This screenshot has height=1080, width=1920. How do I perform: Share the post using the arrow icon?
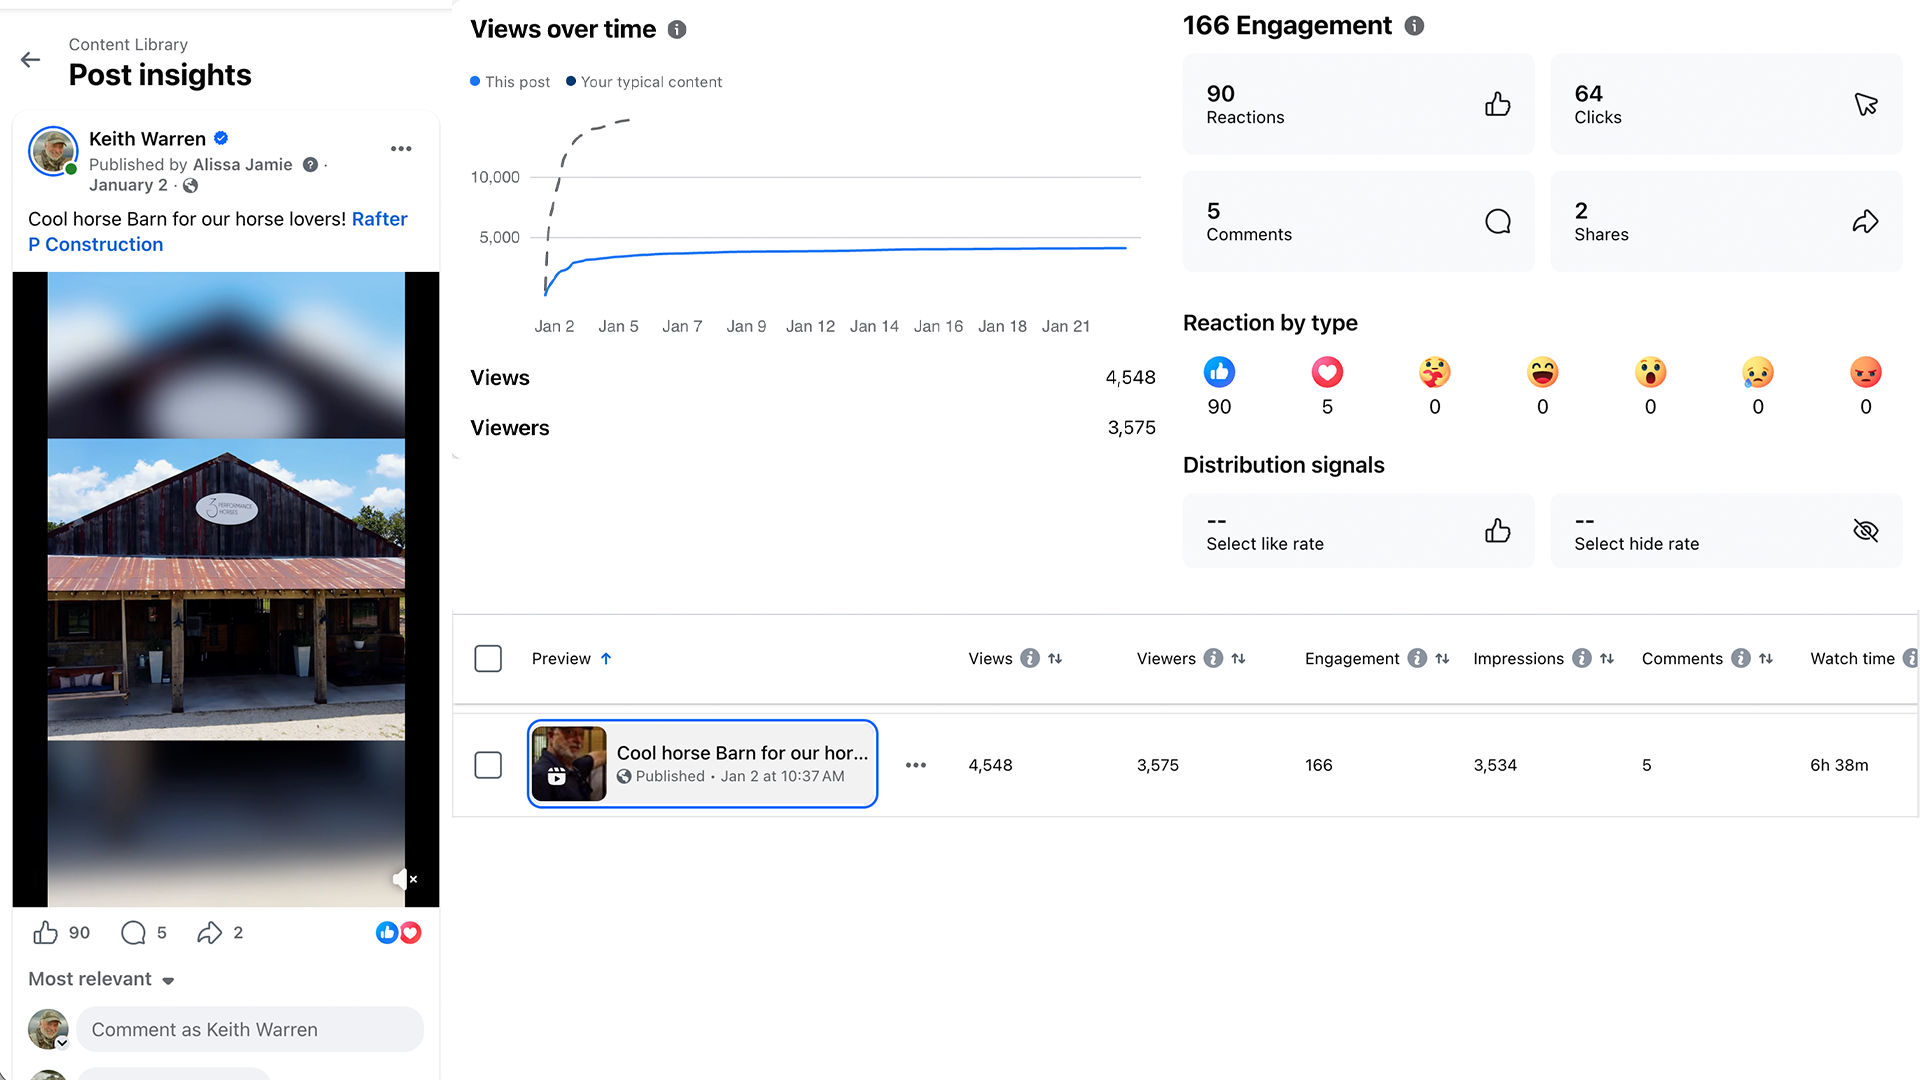[x=209, y=933]
